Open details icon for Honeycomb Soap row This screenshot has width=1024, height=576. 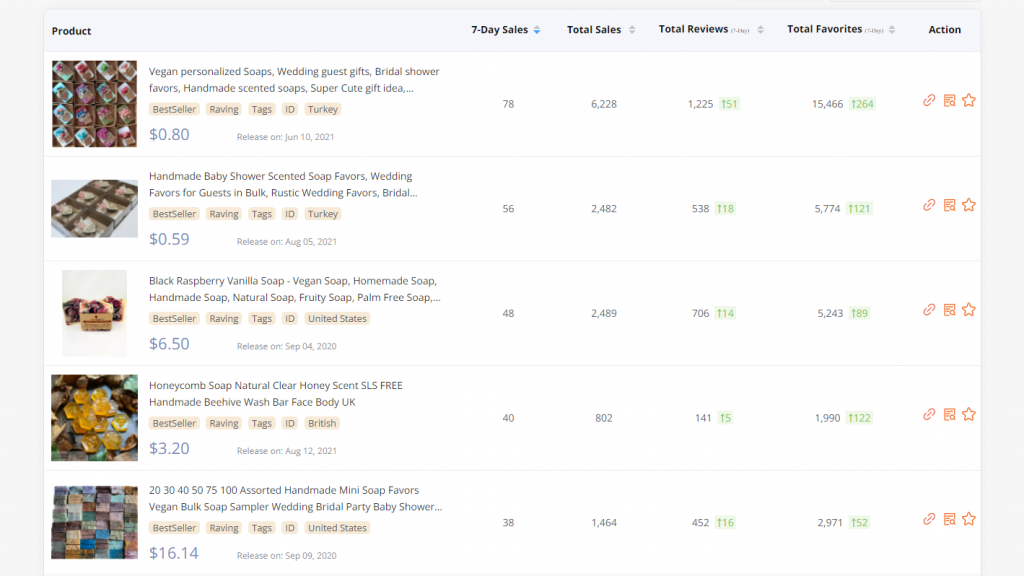(x=949, y=414)
